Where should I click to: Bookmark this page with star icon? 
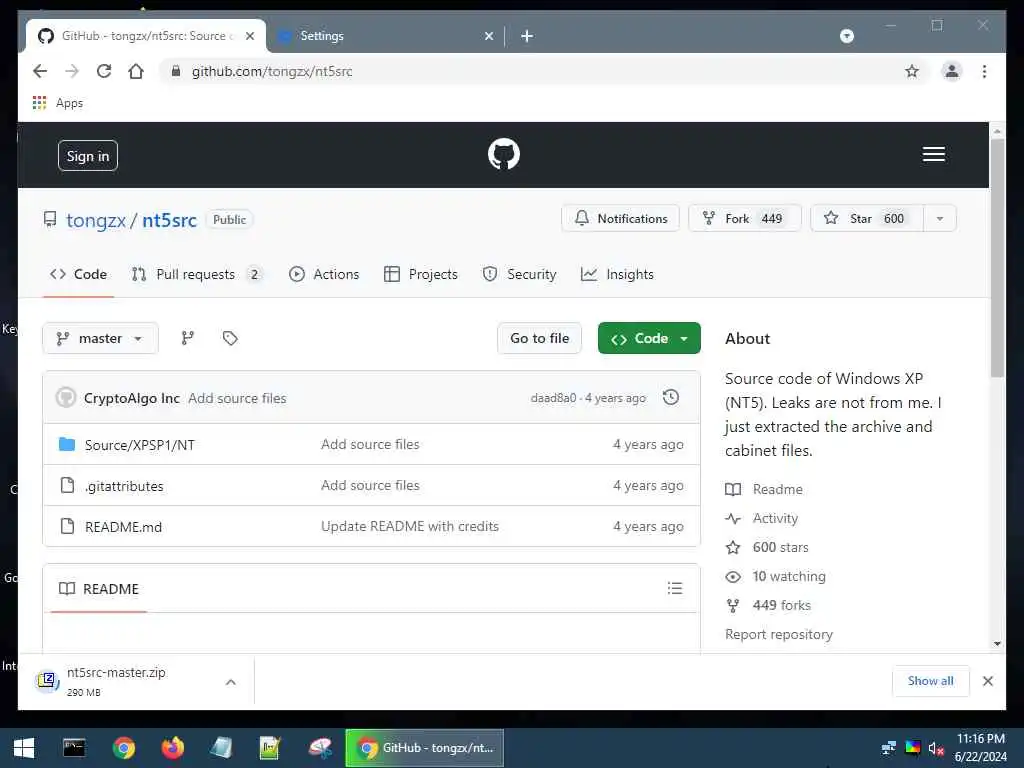tap(912, 71)
